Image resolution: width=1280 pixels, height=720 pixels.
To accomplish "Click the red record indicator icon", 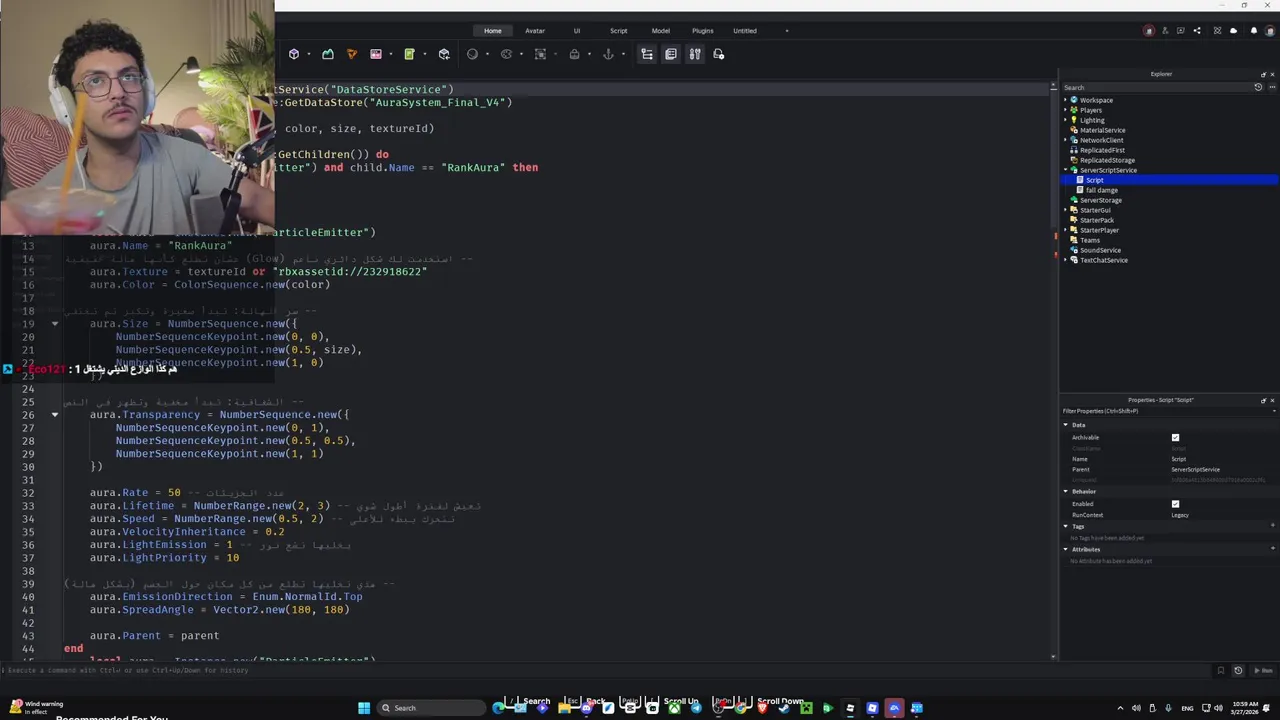I will pos(1149,31).
